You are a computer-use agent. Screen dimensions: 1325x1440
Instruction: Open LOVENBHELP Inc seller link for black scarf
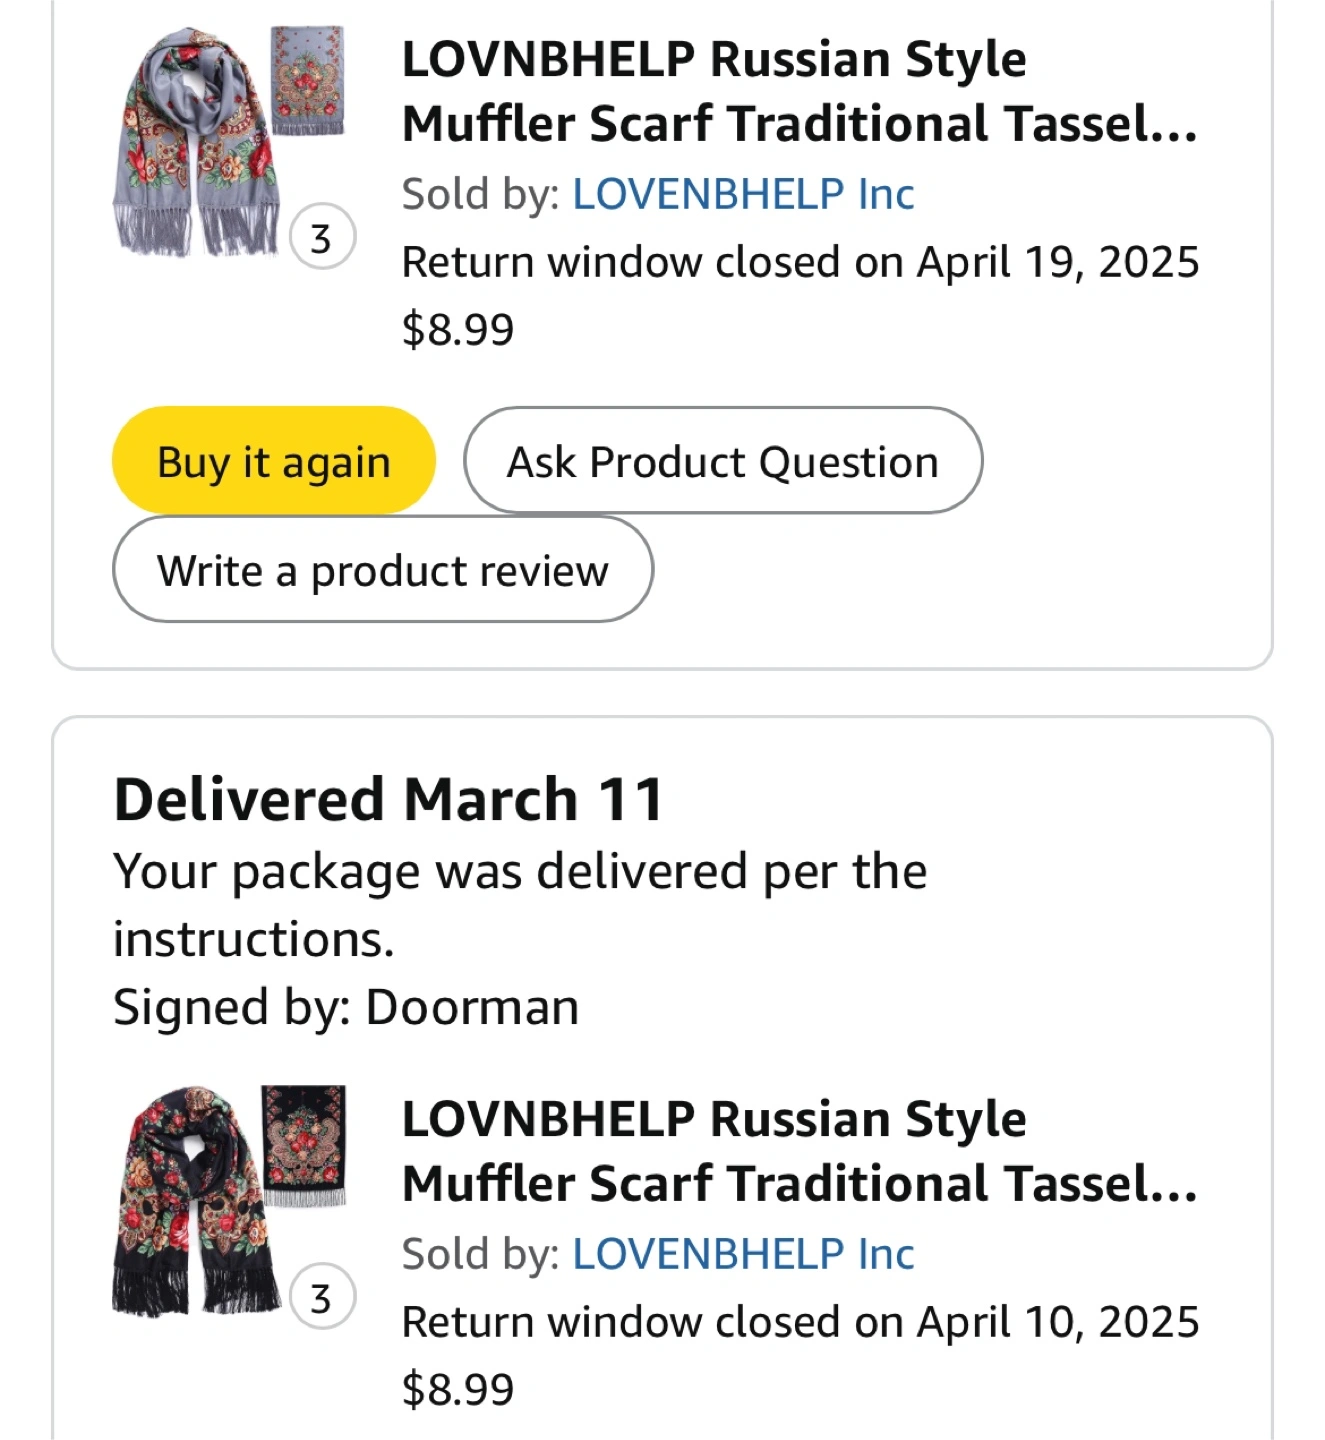[x=743, y=1254]
